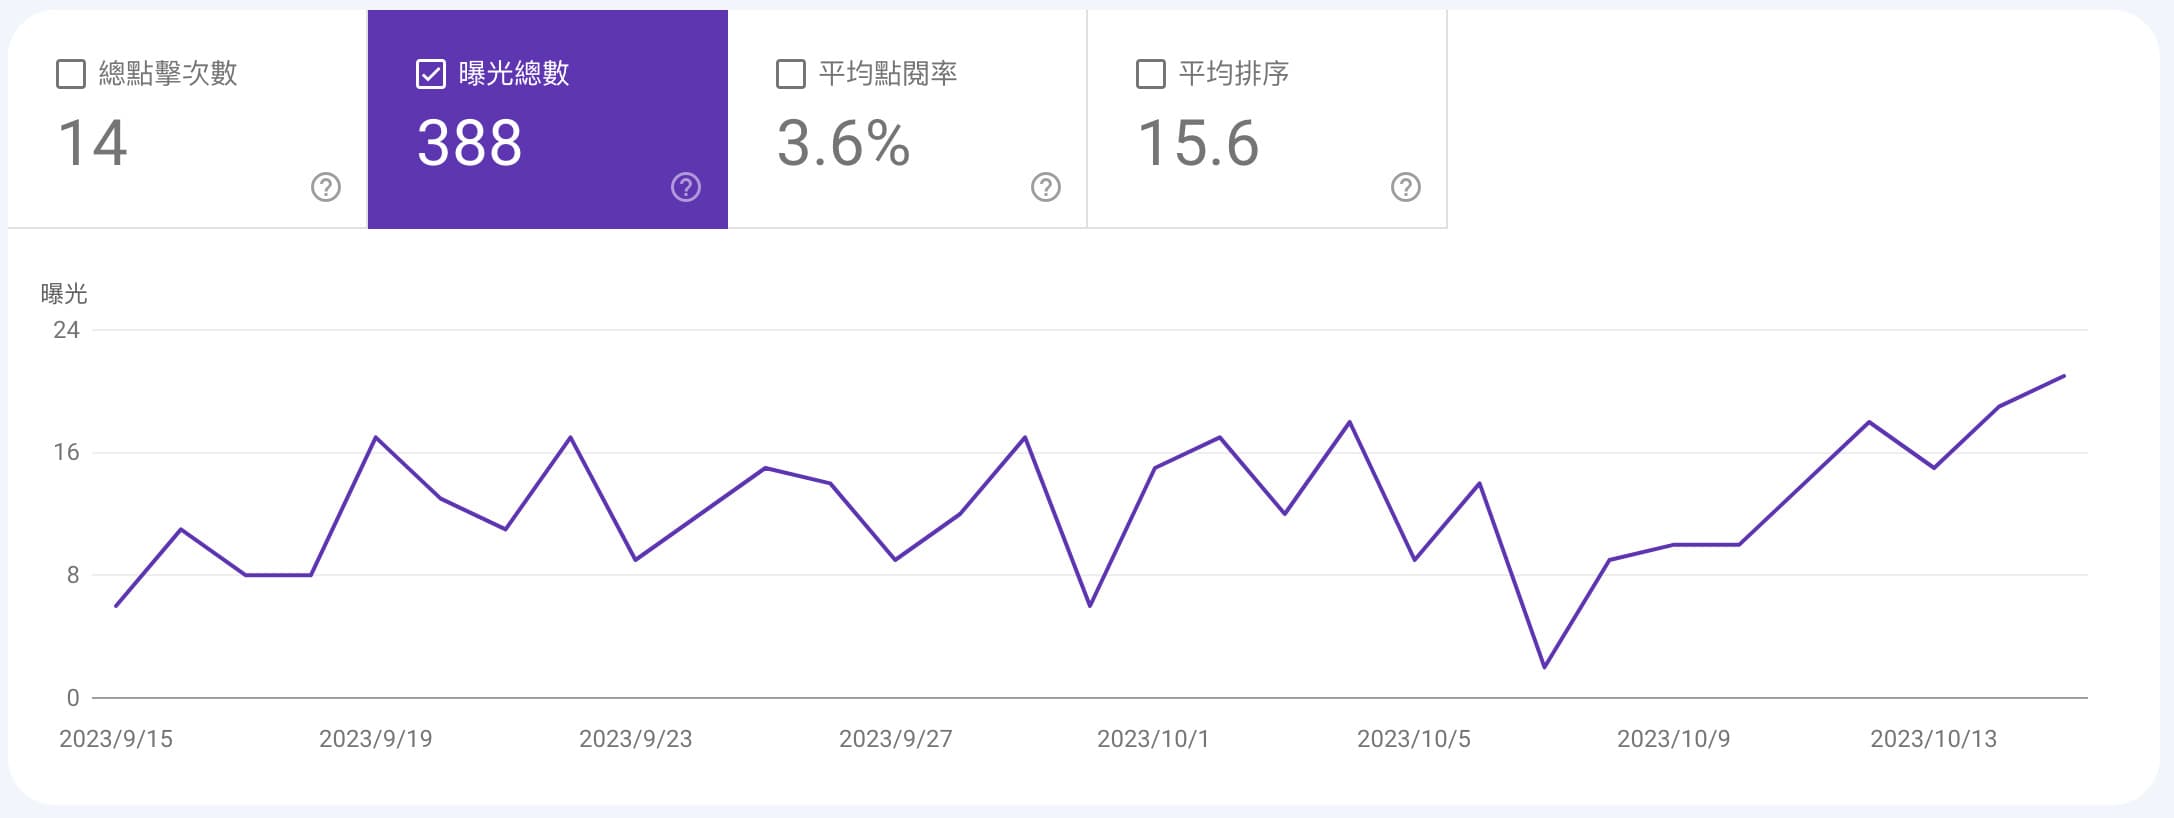2174x818 pixels.
Task: Click the date label 2023/10/1
Action: tap(1153, 739)
